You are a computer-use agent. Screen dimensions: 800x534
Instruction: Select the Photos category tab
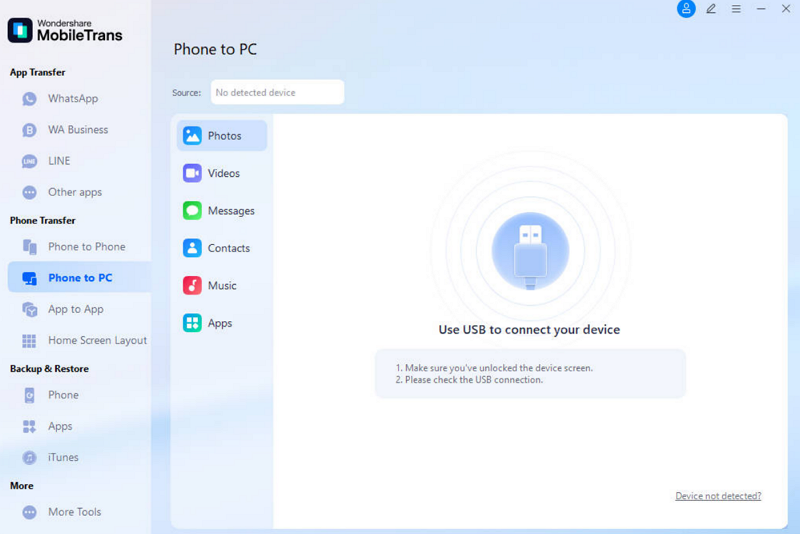(222, 136)
